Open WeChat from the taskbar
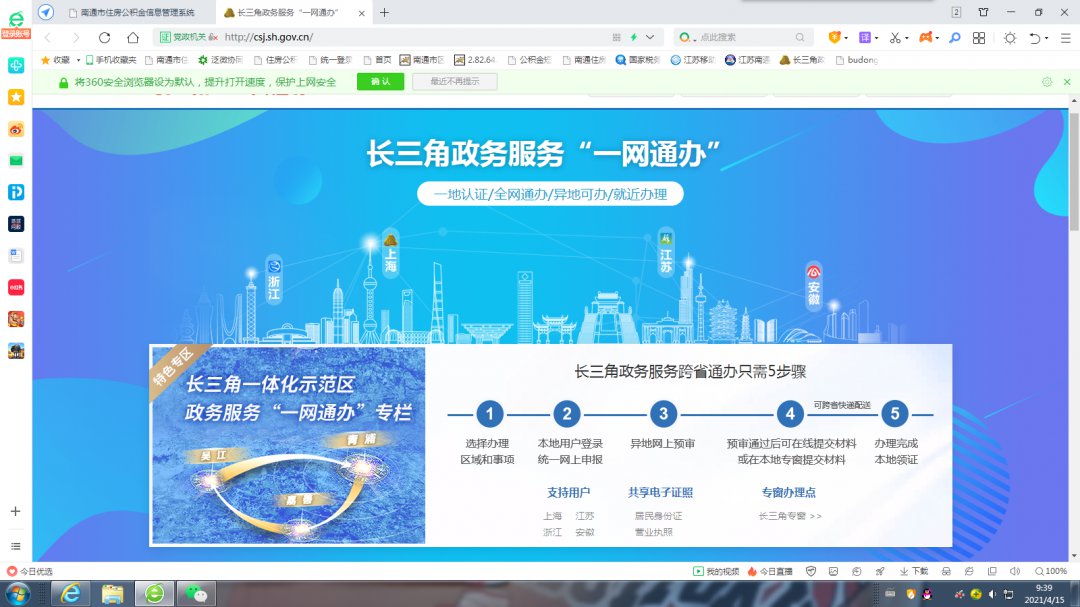The height and width of the screenshot is (607, 1080). pyautogui.click(x=197, y=593)
